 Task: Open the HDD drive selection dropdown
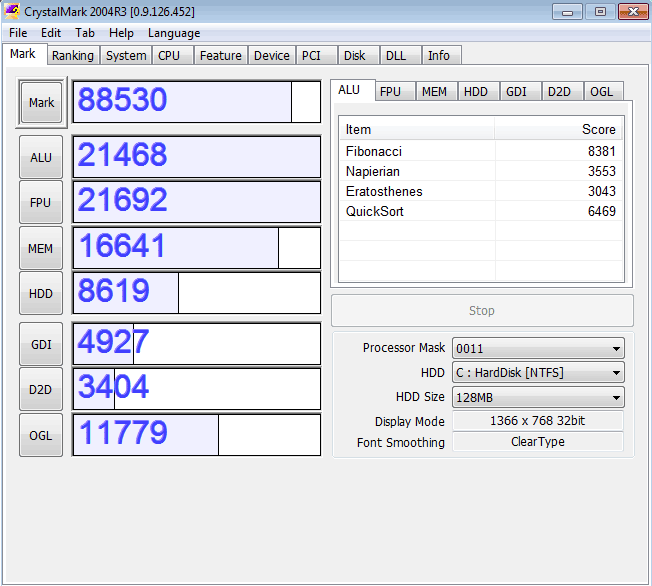pos(538,373)
